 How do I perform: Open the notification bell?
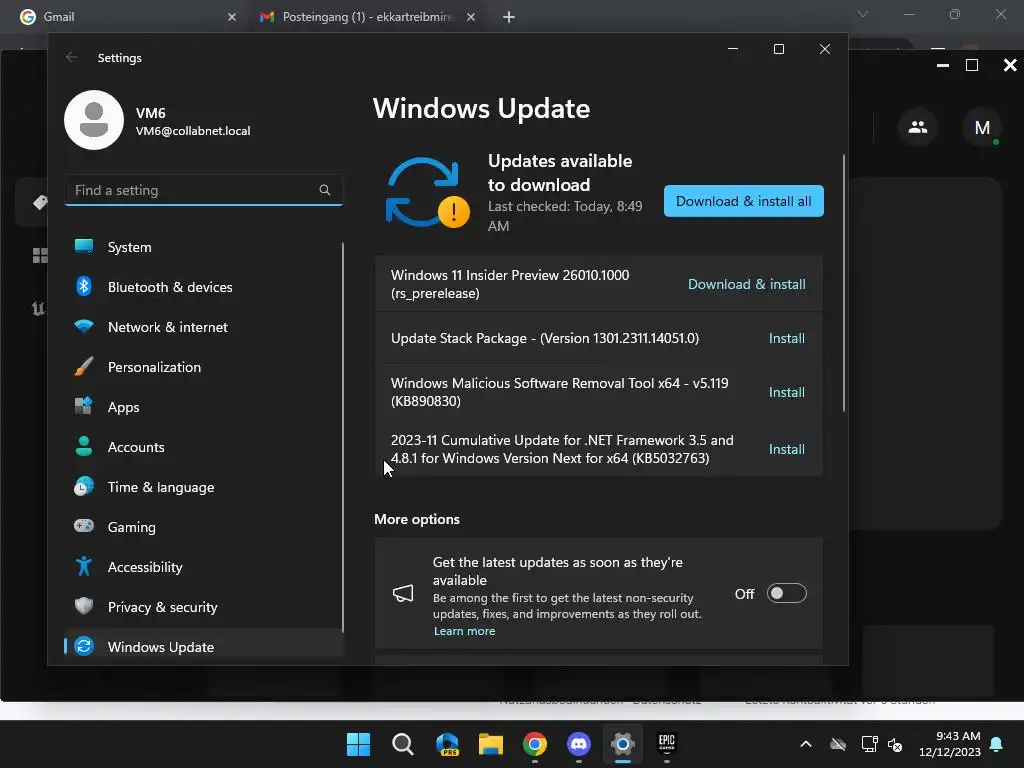pos(997,744)
